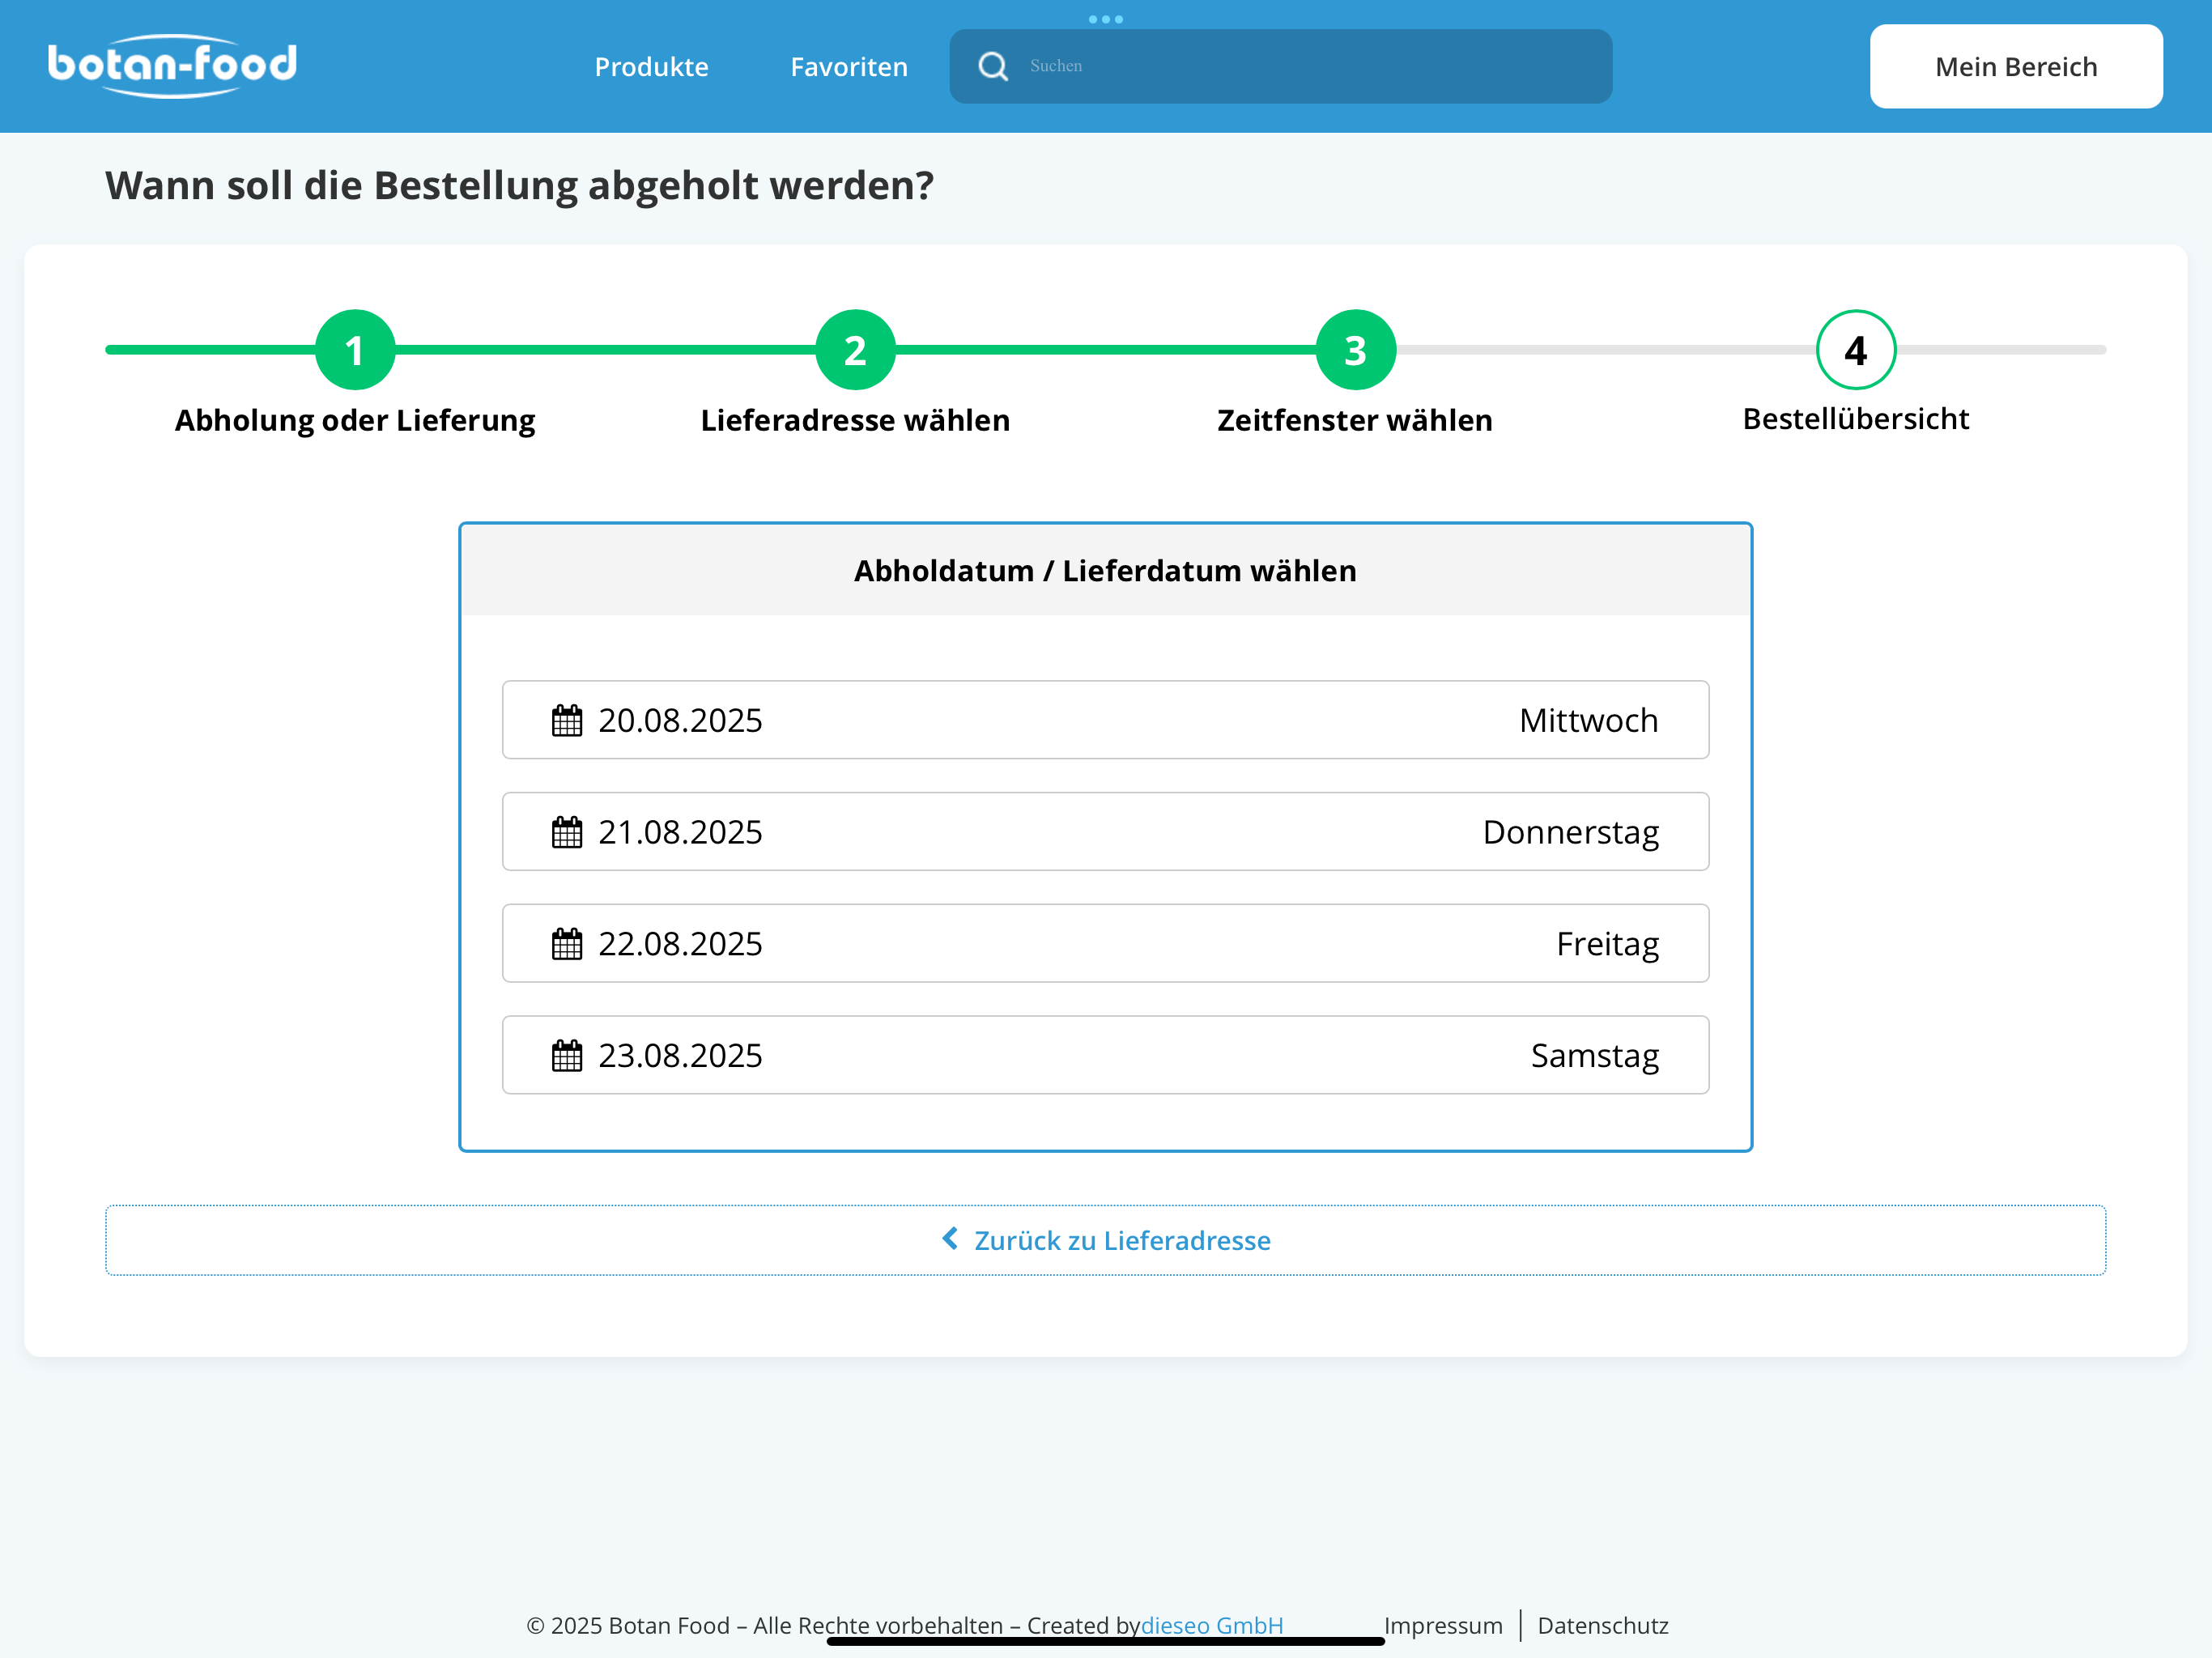The image size is (2212, 1658).
Task: Click the Abholdatum / Lieferdatum wählen header
Action: tap(1105, 570)
